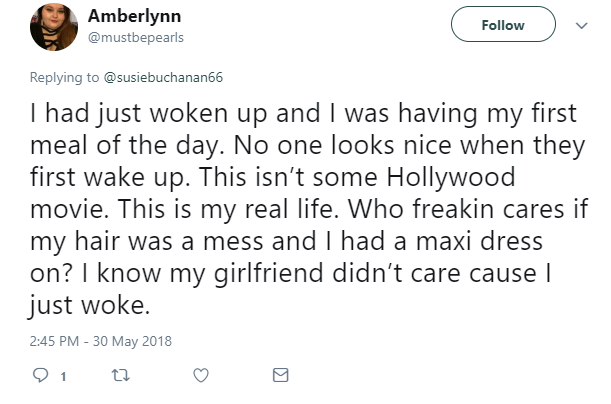
Task: Click the reply speech bubble icon
Action: 40,375
